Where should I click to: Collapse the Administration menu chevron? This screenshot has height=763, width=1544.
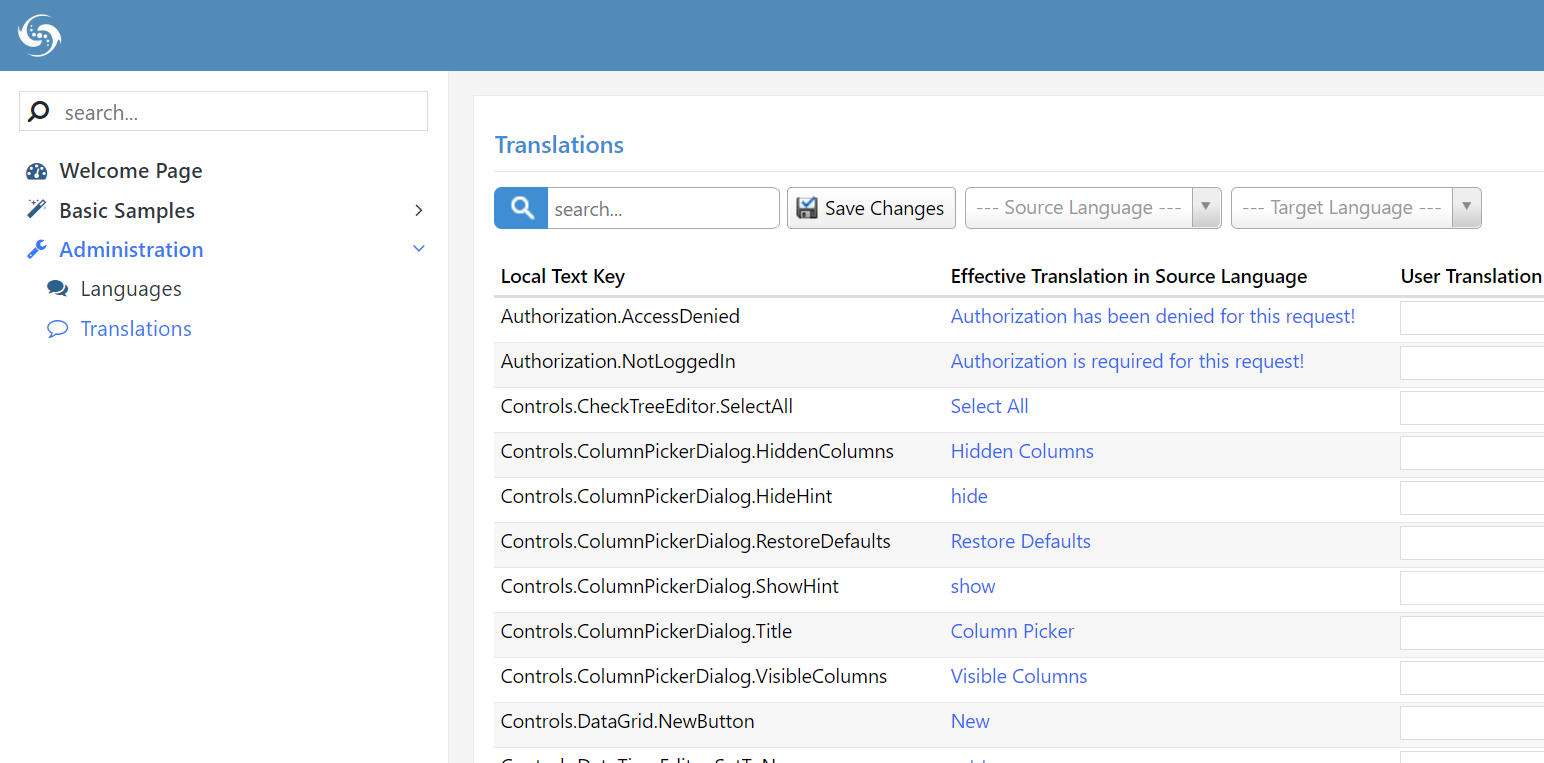(x=419, y=249)
